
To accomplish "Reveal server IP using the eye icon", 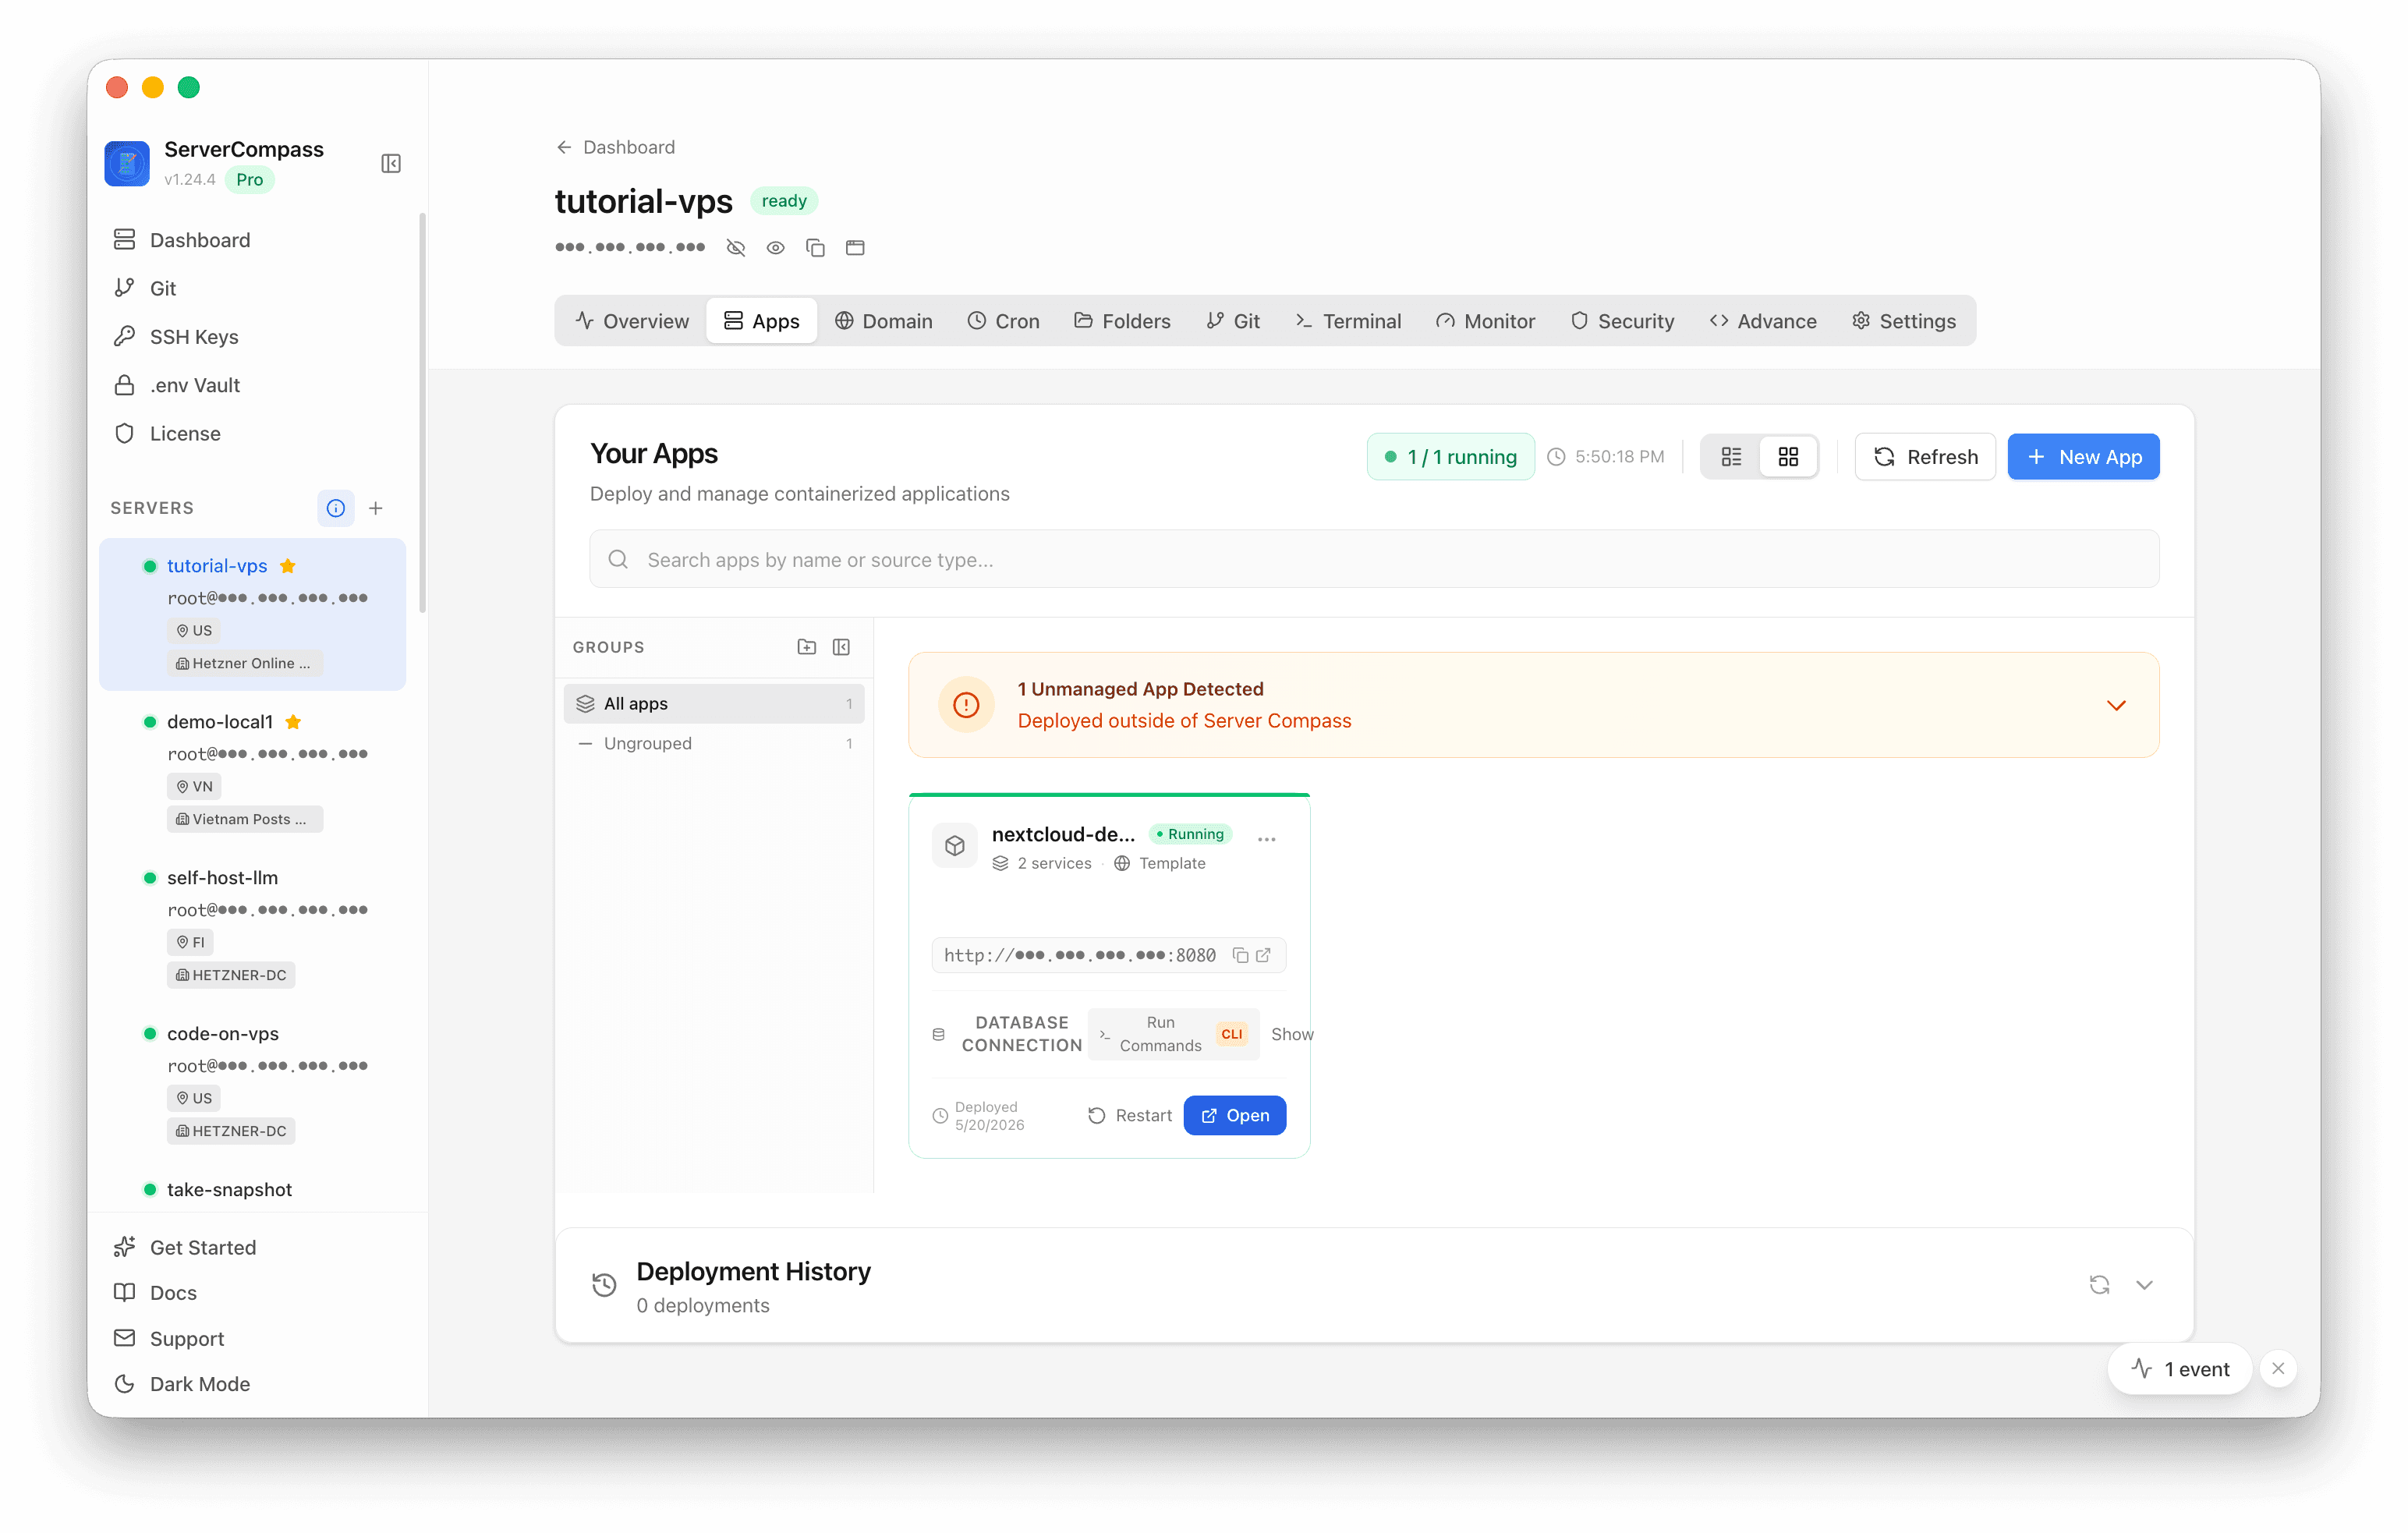I will point(776,248).
